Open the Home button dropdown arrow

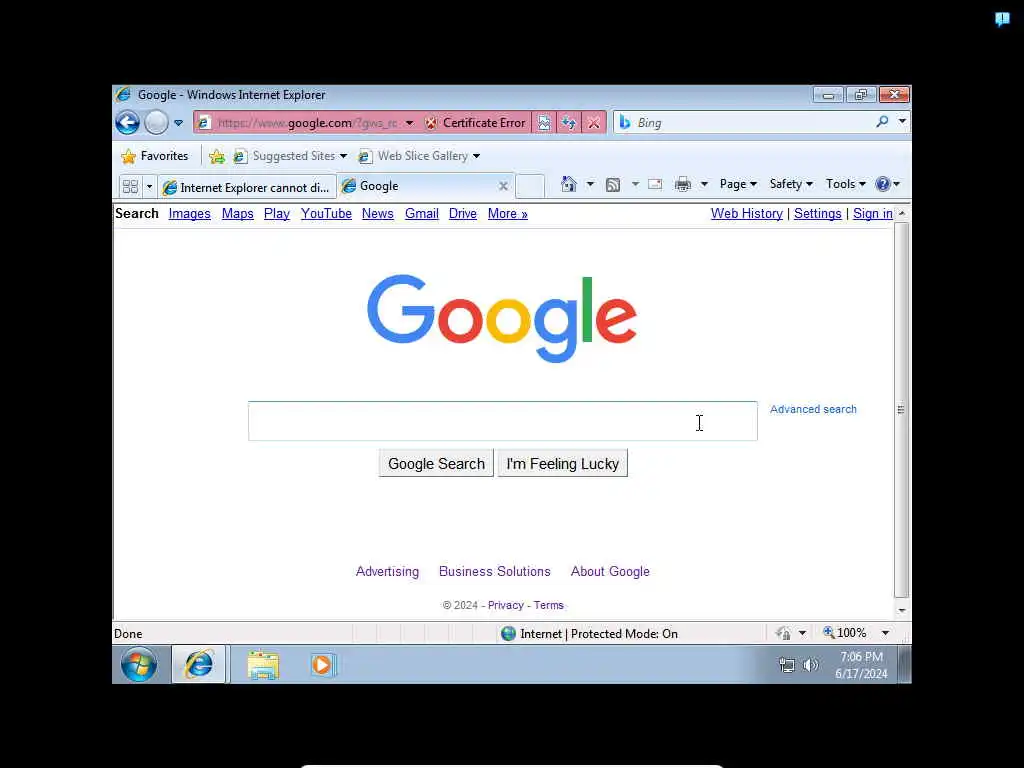590,184
